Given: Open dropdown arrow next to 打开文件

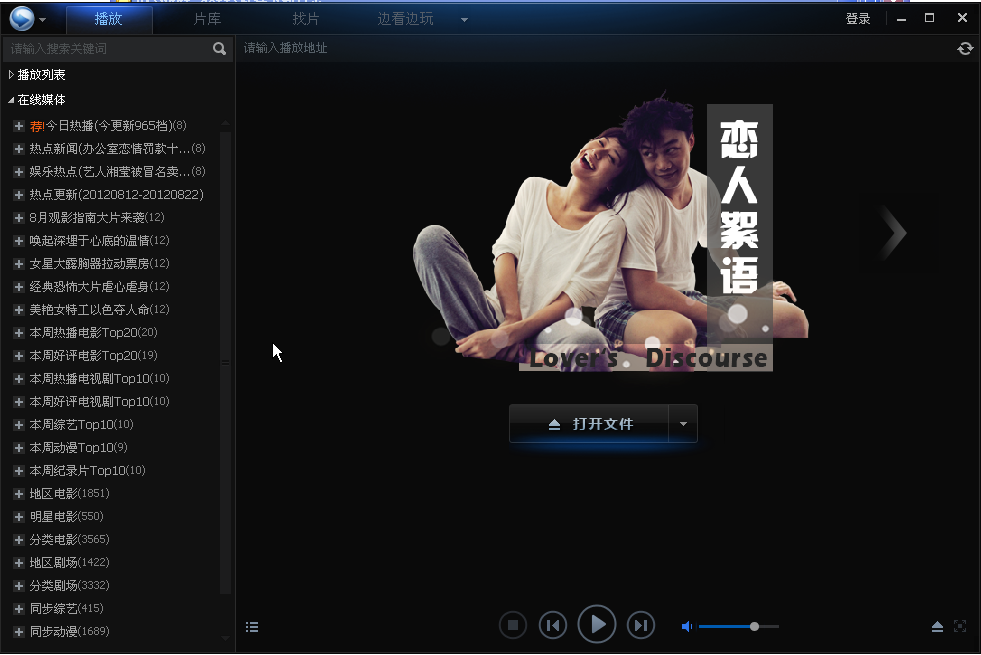Looking at the screenshot, I should [x=683, y=424].
